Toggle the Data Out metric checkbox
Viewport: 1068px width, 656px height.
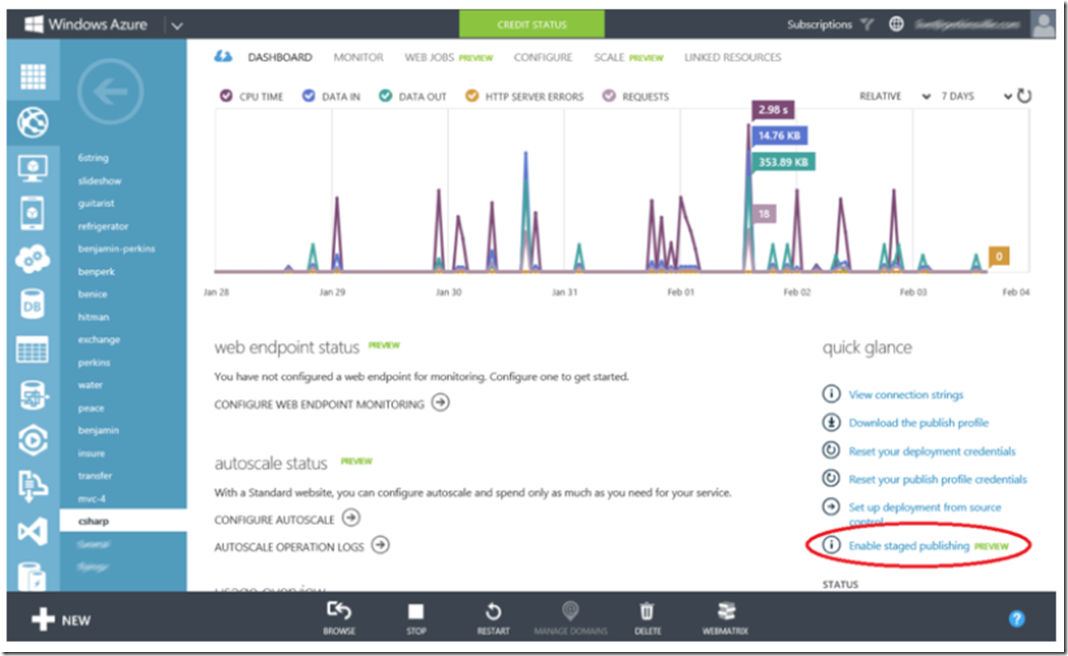coord(386,95)
